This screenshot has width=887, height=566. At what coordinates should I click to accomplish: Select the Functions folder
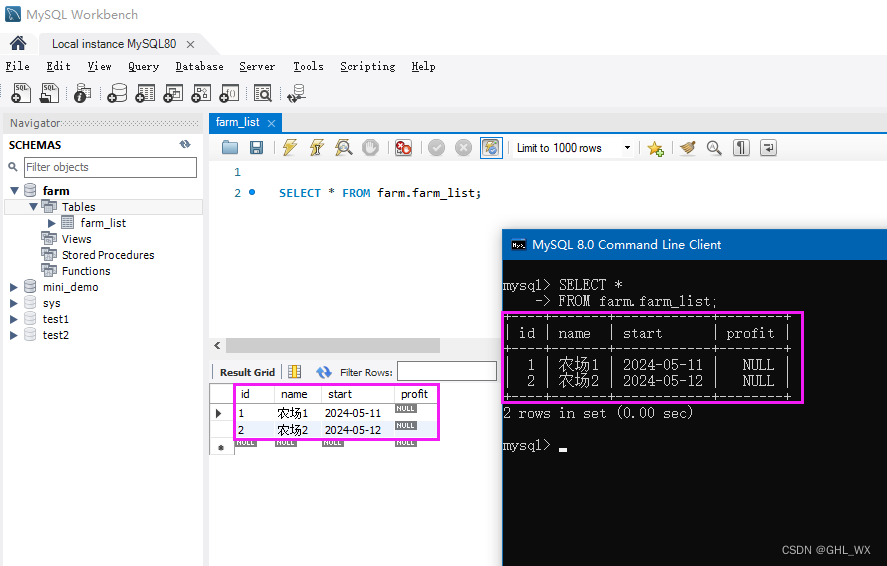86,271
